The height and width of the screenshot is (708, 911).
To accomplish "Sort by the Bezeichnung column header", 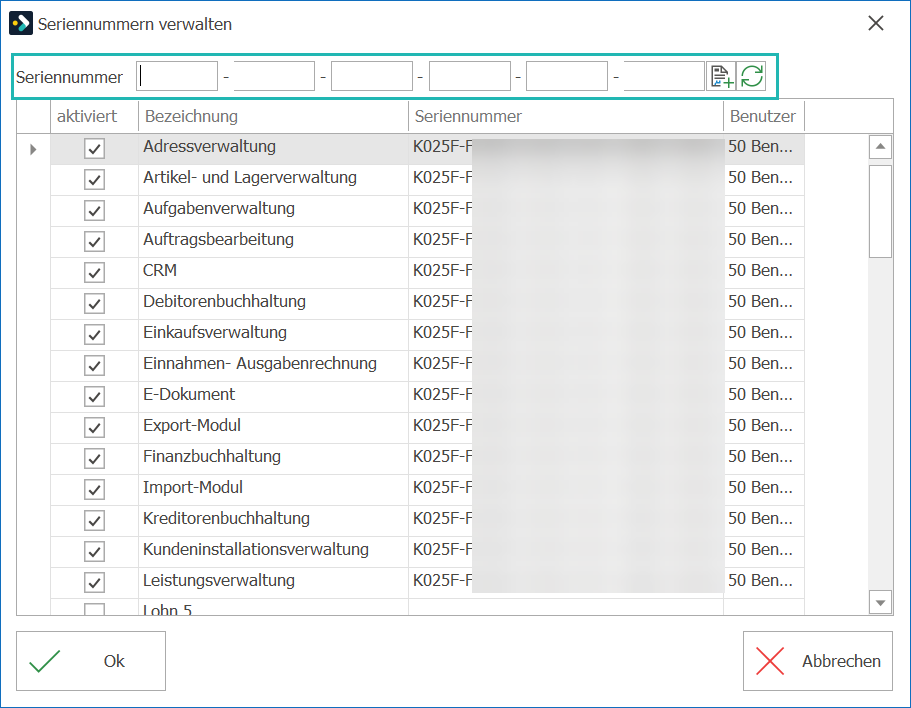I will point(273,116).
